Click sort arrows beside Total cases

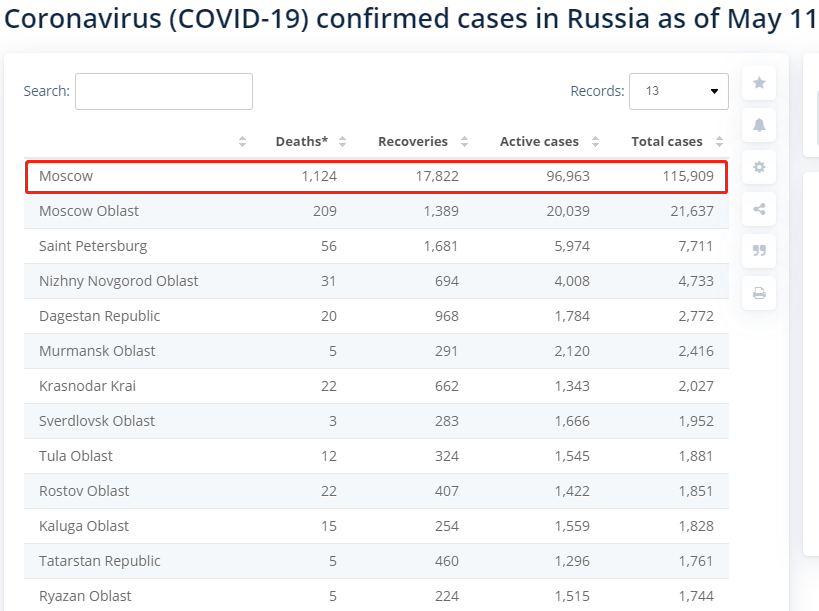[719, 142]
